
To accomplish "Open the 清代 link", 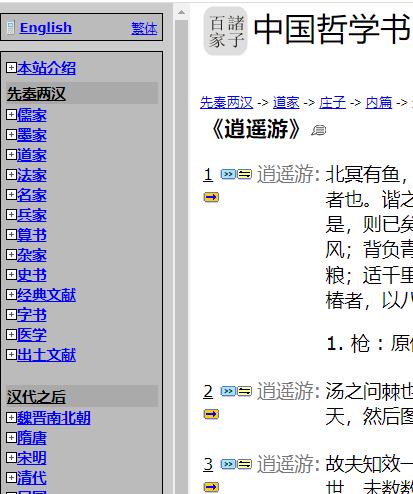I will tap(32, 478).
